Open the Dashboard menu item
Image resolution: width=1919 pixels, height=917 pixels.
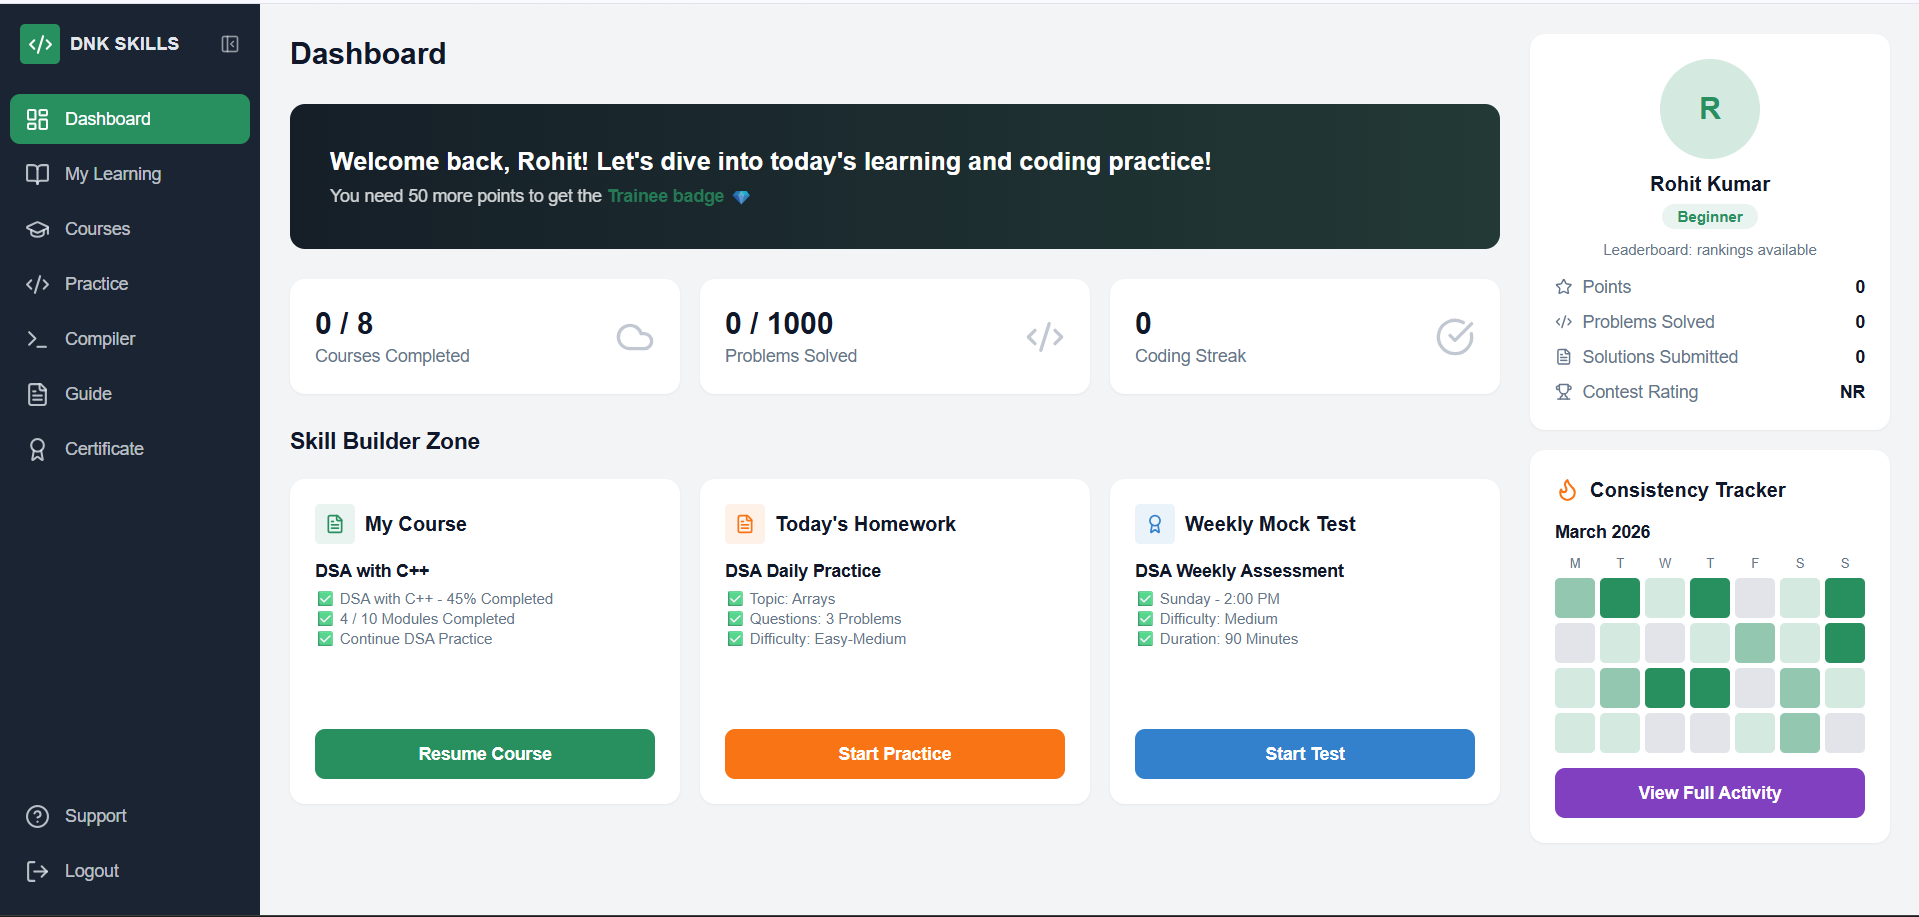130,119
